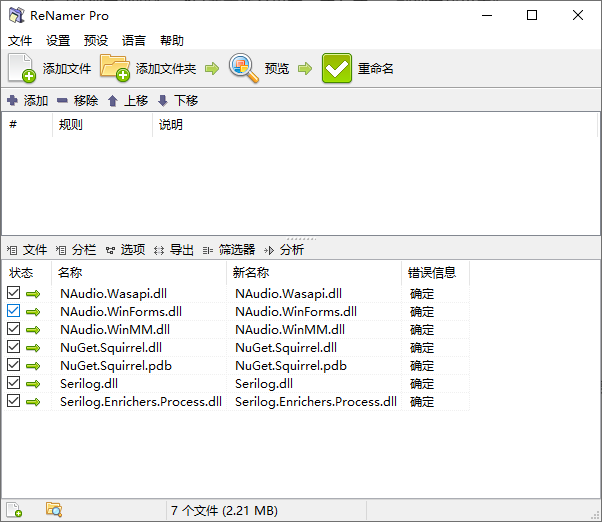Screen dimensions: 602x522
Task: Add a rule with the plus icon
Action: [12, 101]
